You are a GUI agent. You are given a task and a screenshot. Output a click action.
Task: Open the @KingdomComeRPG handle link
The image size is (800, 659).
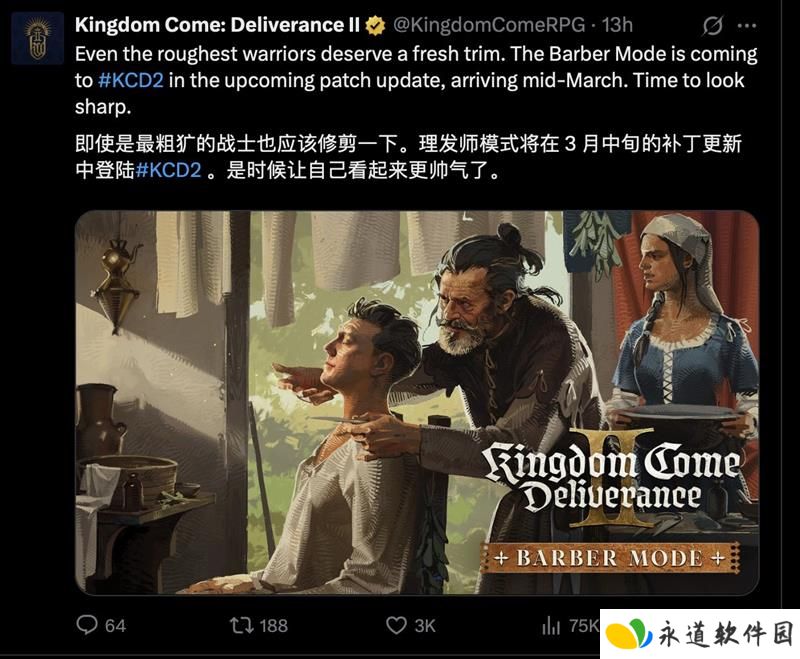point(489,25)
